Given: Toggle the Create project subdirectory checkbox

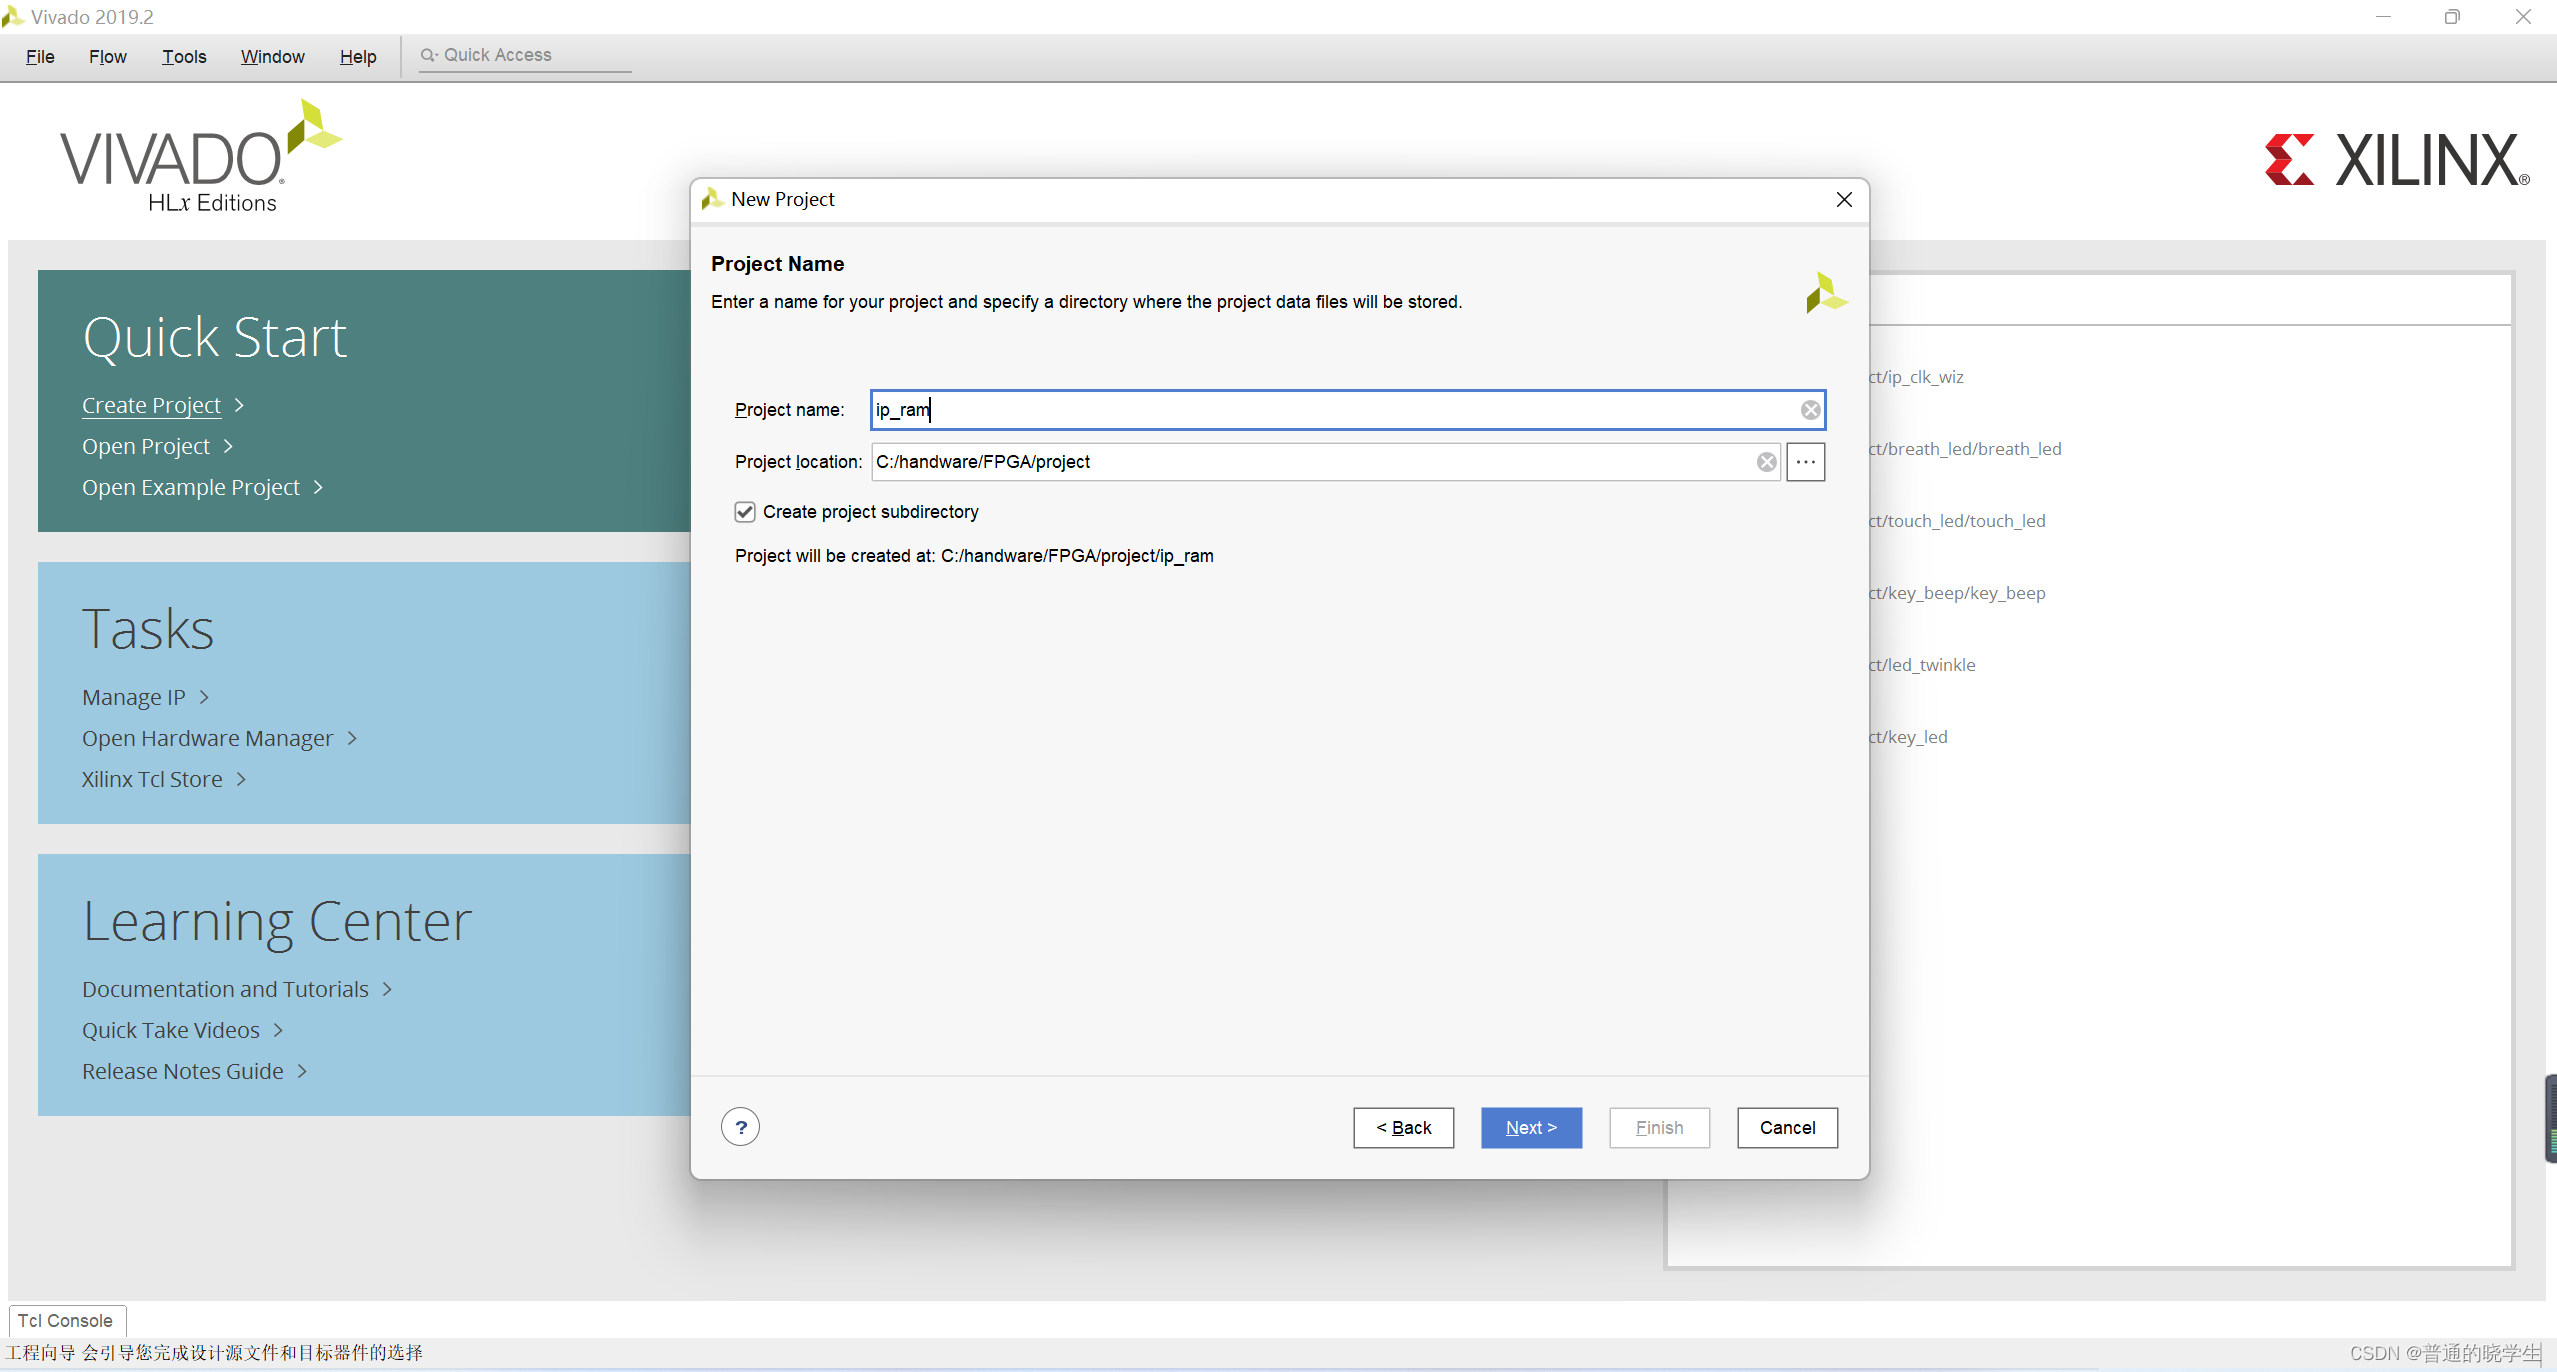Looking at the screenshot, I should [x=744, y=511].
